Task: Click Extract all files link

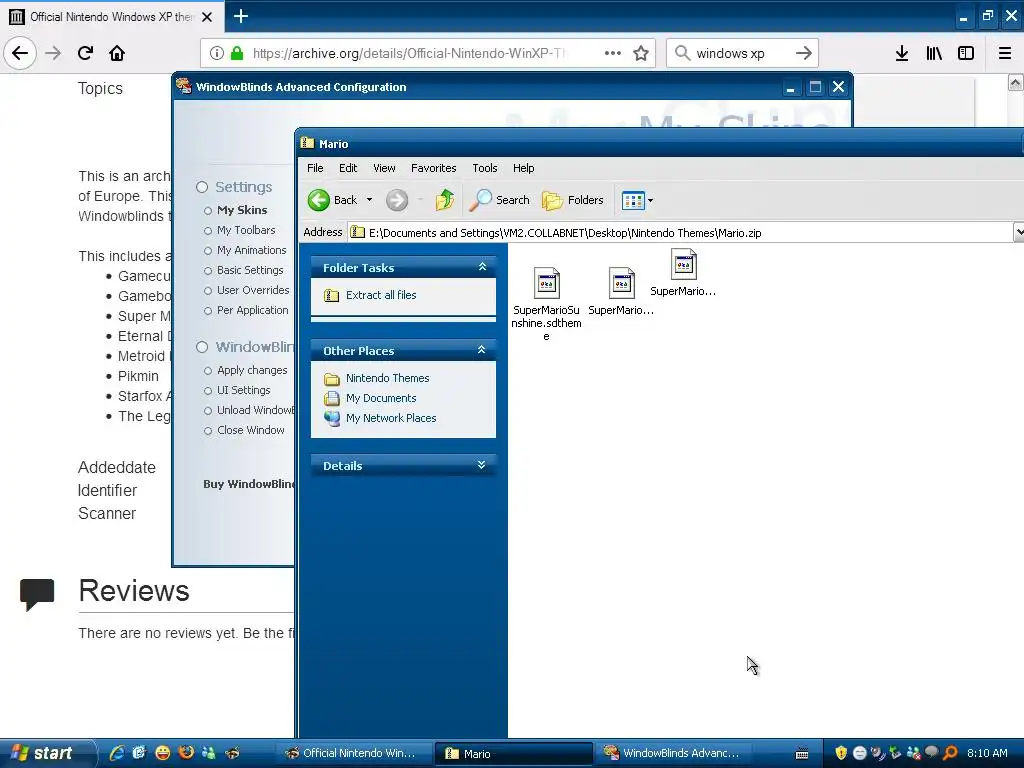Action: (x=381, y=295)
